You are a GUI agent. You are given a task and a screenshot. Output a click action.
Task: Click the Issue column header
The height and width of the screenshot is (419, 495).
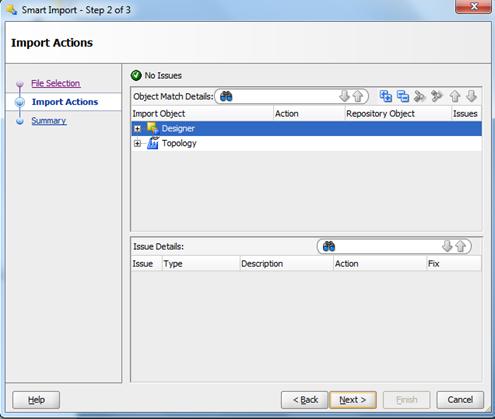[x=147, y=264]
